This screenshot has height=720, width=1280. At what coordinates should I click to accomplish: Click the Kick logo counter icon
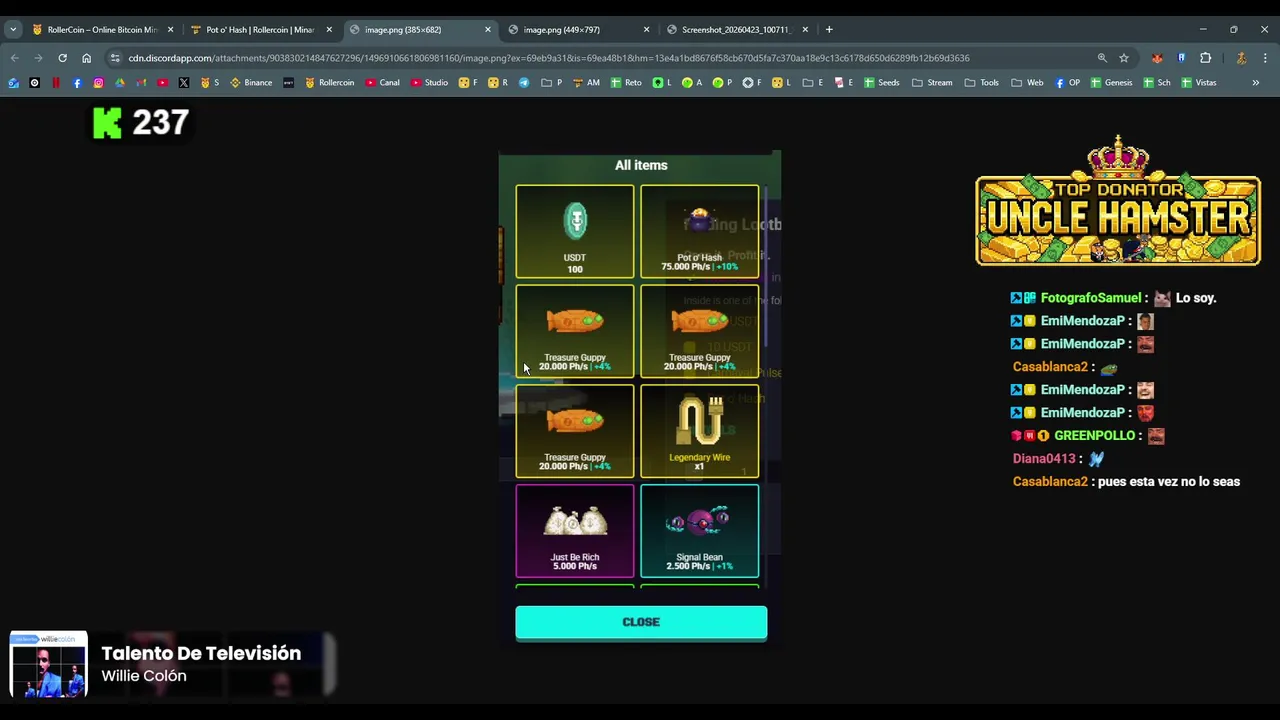pos(107,123)
